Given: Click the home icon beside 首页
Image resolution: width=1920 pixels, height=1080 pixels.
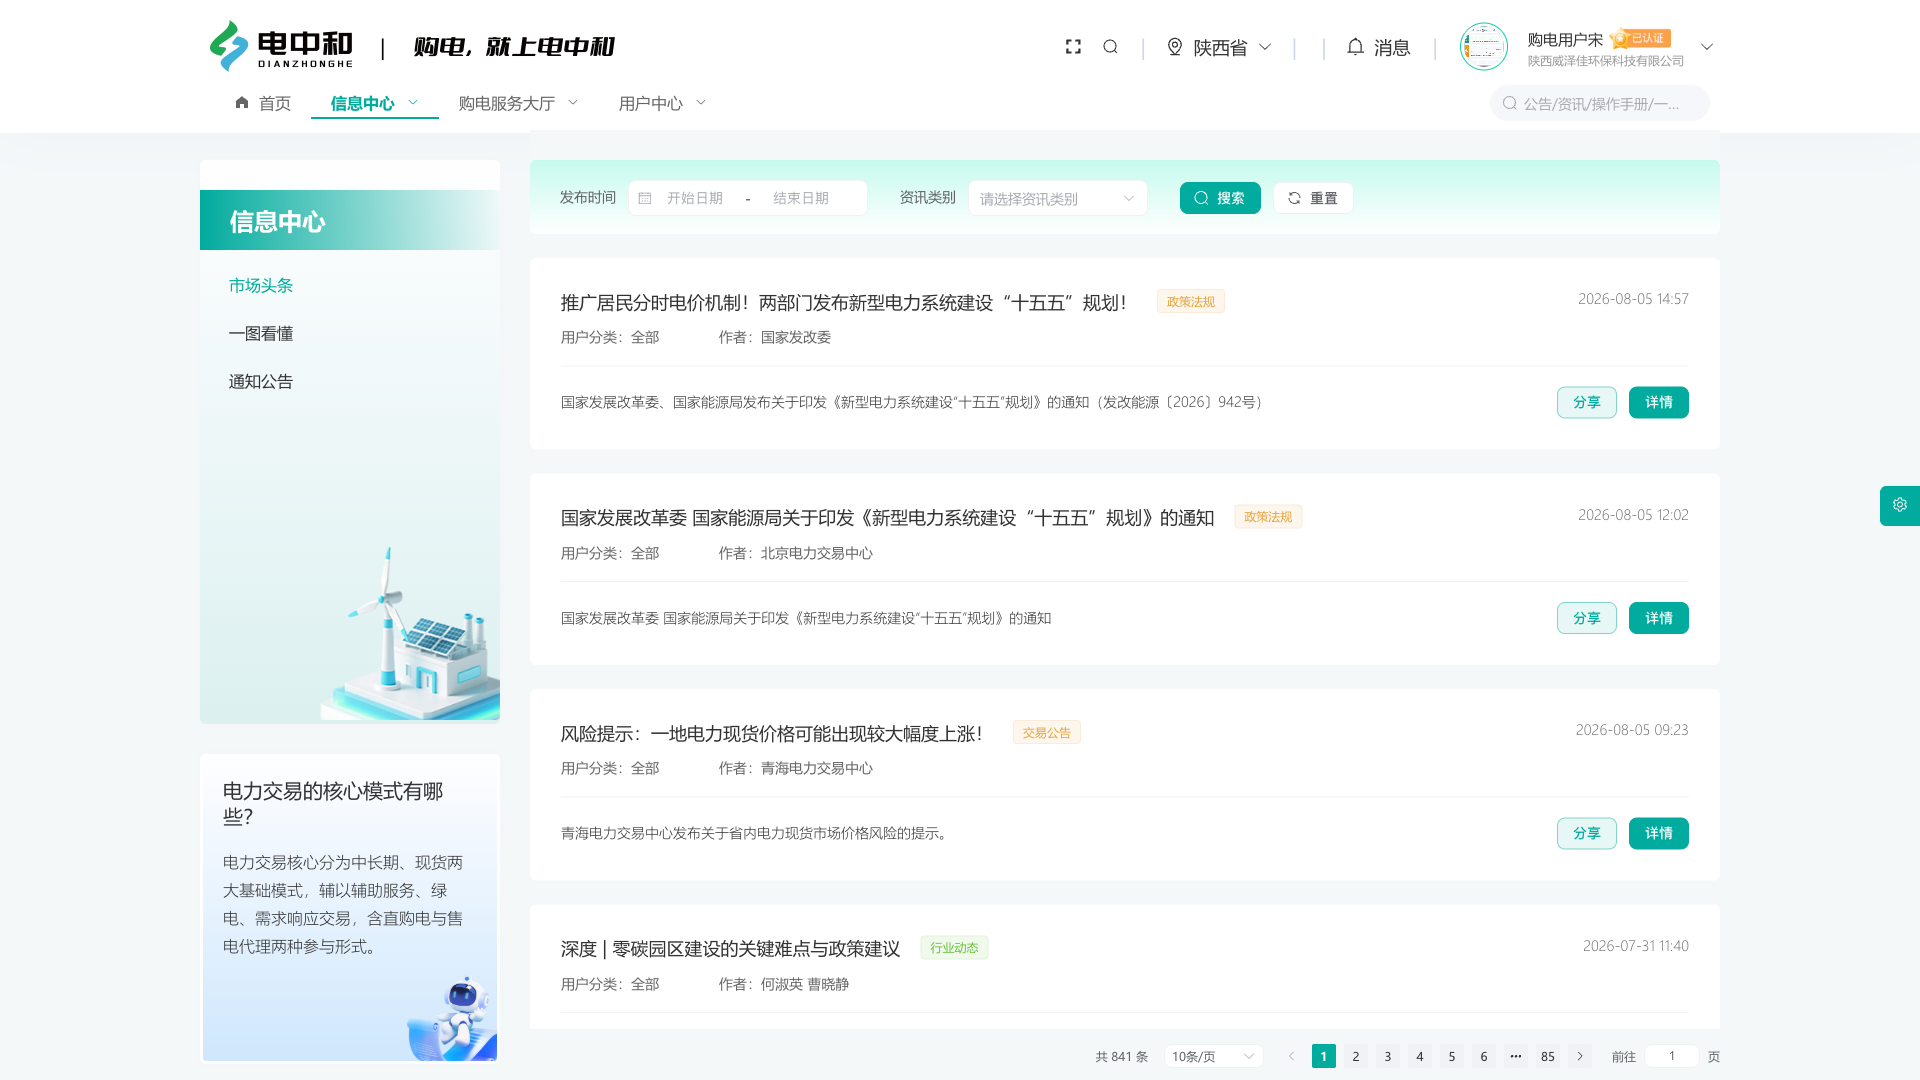Looking at the screenshot, I should [x=242, y=103].
